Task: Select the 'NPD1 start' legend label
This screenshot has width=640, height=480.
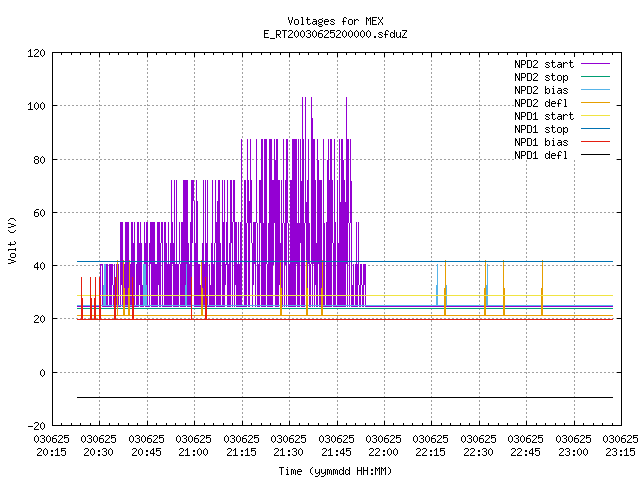Action: pos(544,116)
